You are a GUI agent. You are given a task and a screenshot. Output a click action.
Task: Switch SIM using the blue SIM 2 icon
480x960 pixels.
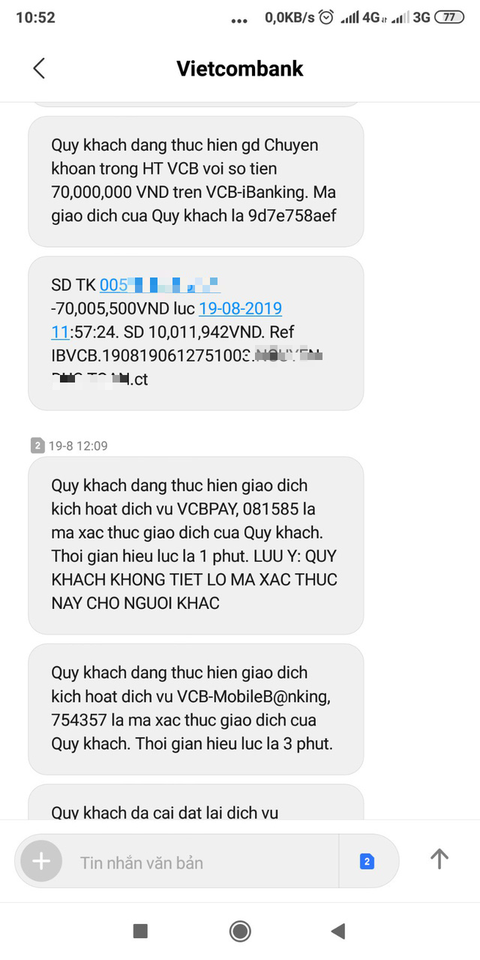(x=367, y=862)
